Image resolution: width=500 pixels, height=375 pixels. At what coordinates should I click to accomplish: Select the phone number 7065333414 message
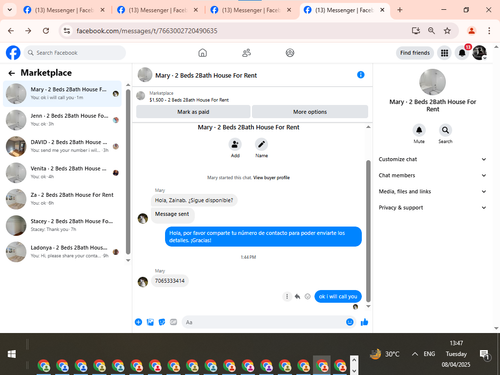(x=170, y=281)
